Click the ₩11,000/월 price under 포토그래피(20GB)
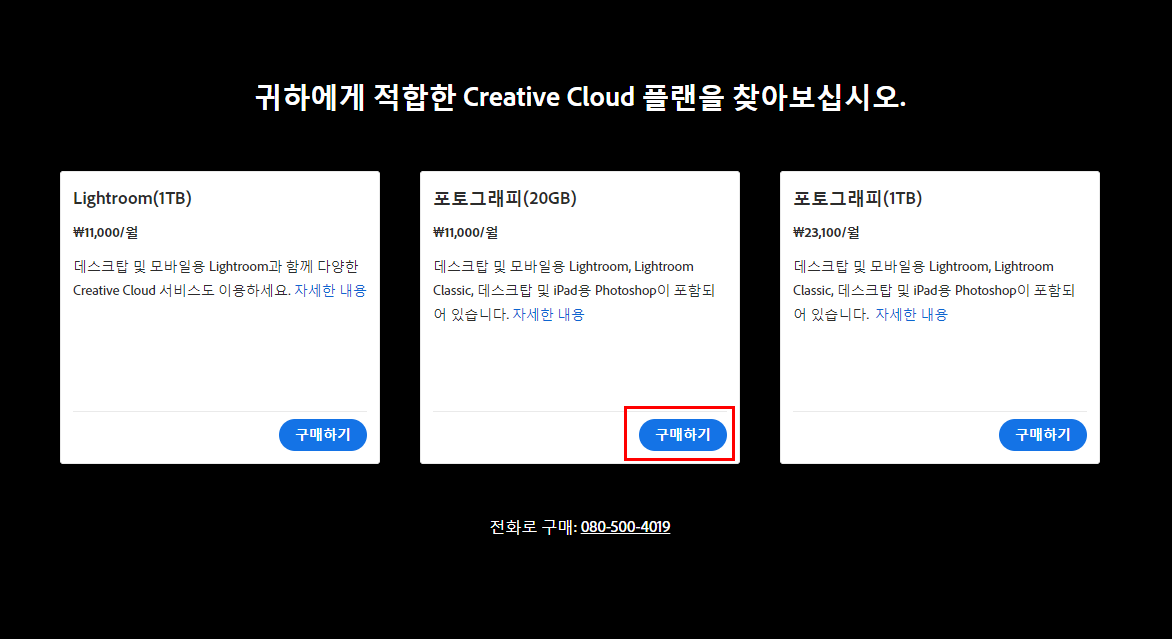 (x=466, y=232)
